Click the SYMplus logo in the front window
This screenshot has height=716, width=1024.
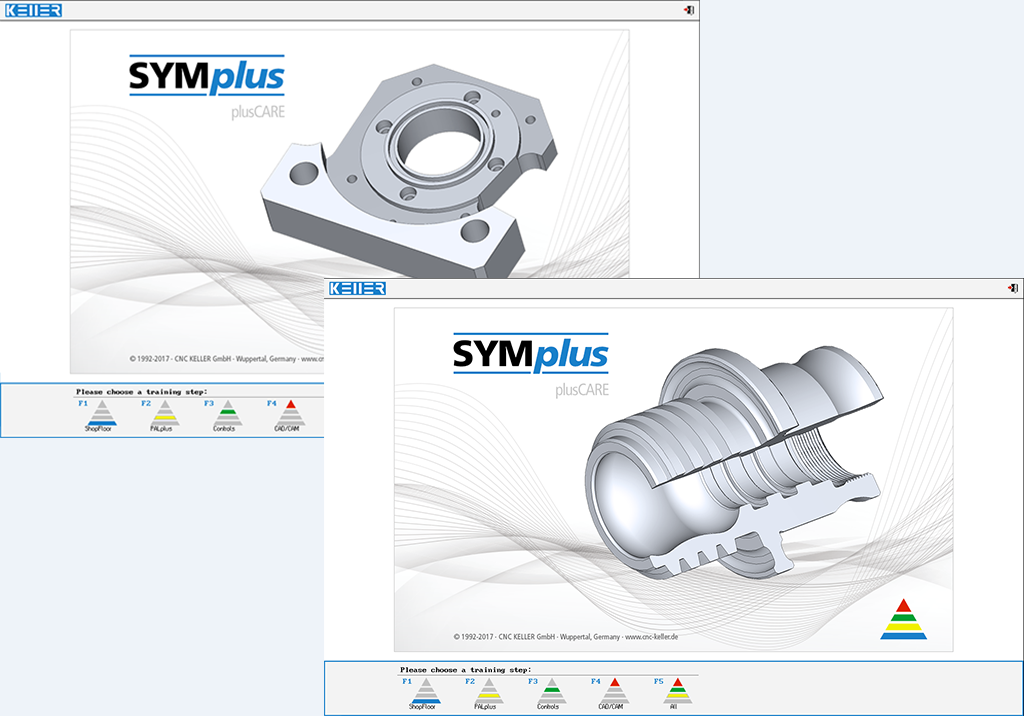(x=531, y=353)
